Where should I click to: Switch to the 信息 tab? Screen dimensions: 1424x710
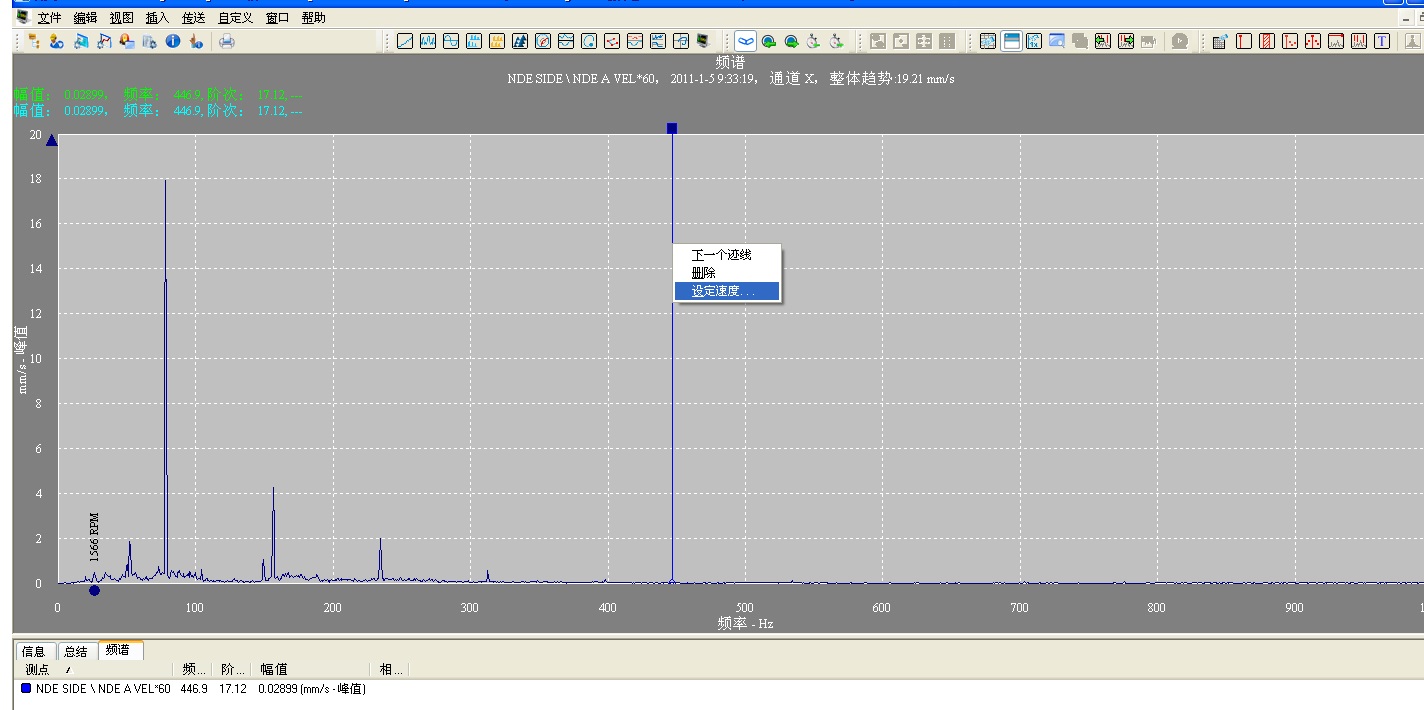coord(34,651)
